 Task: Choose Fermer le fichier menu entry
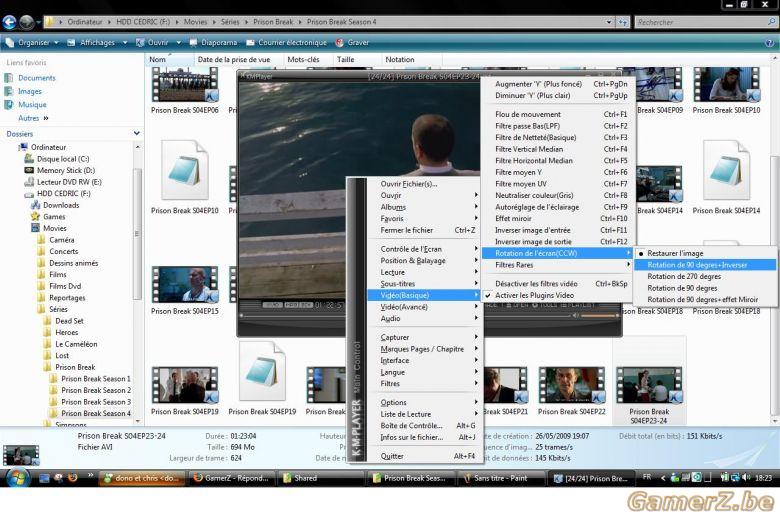423,230
